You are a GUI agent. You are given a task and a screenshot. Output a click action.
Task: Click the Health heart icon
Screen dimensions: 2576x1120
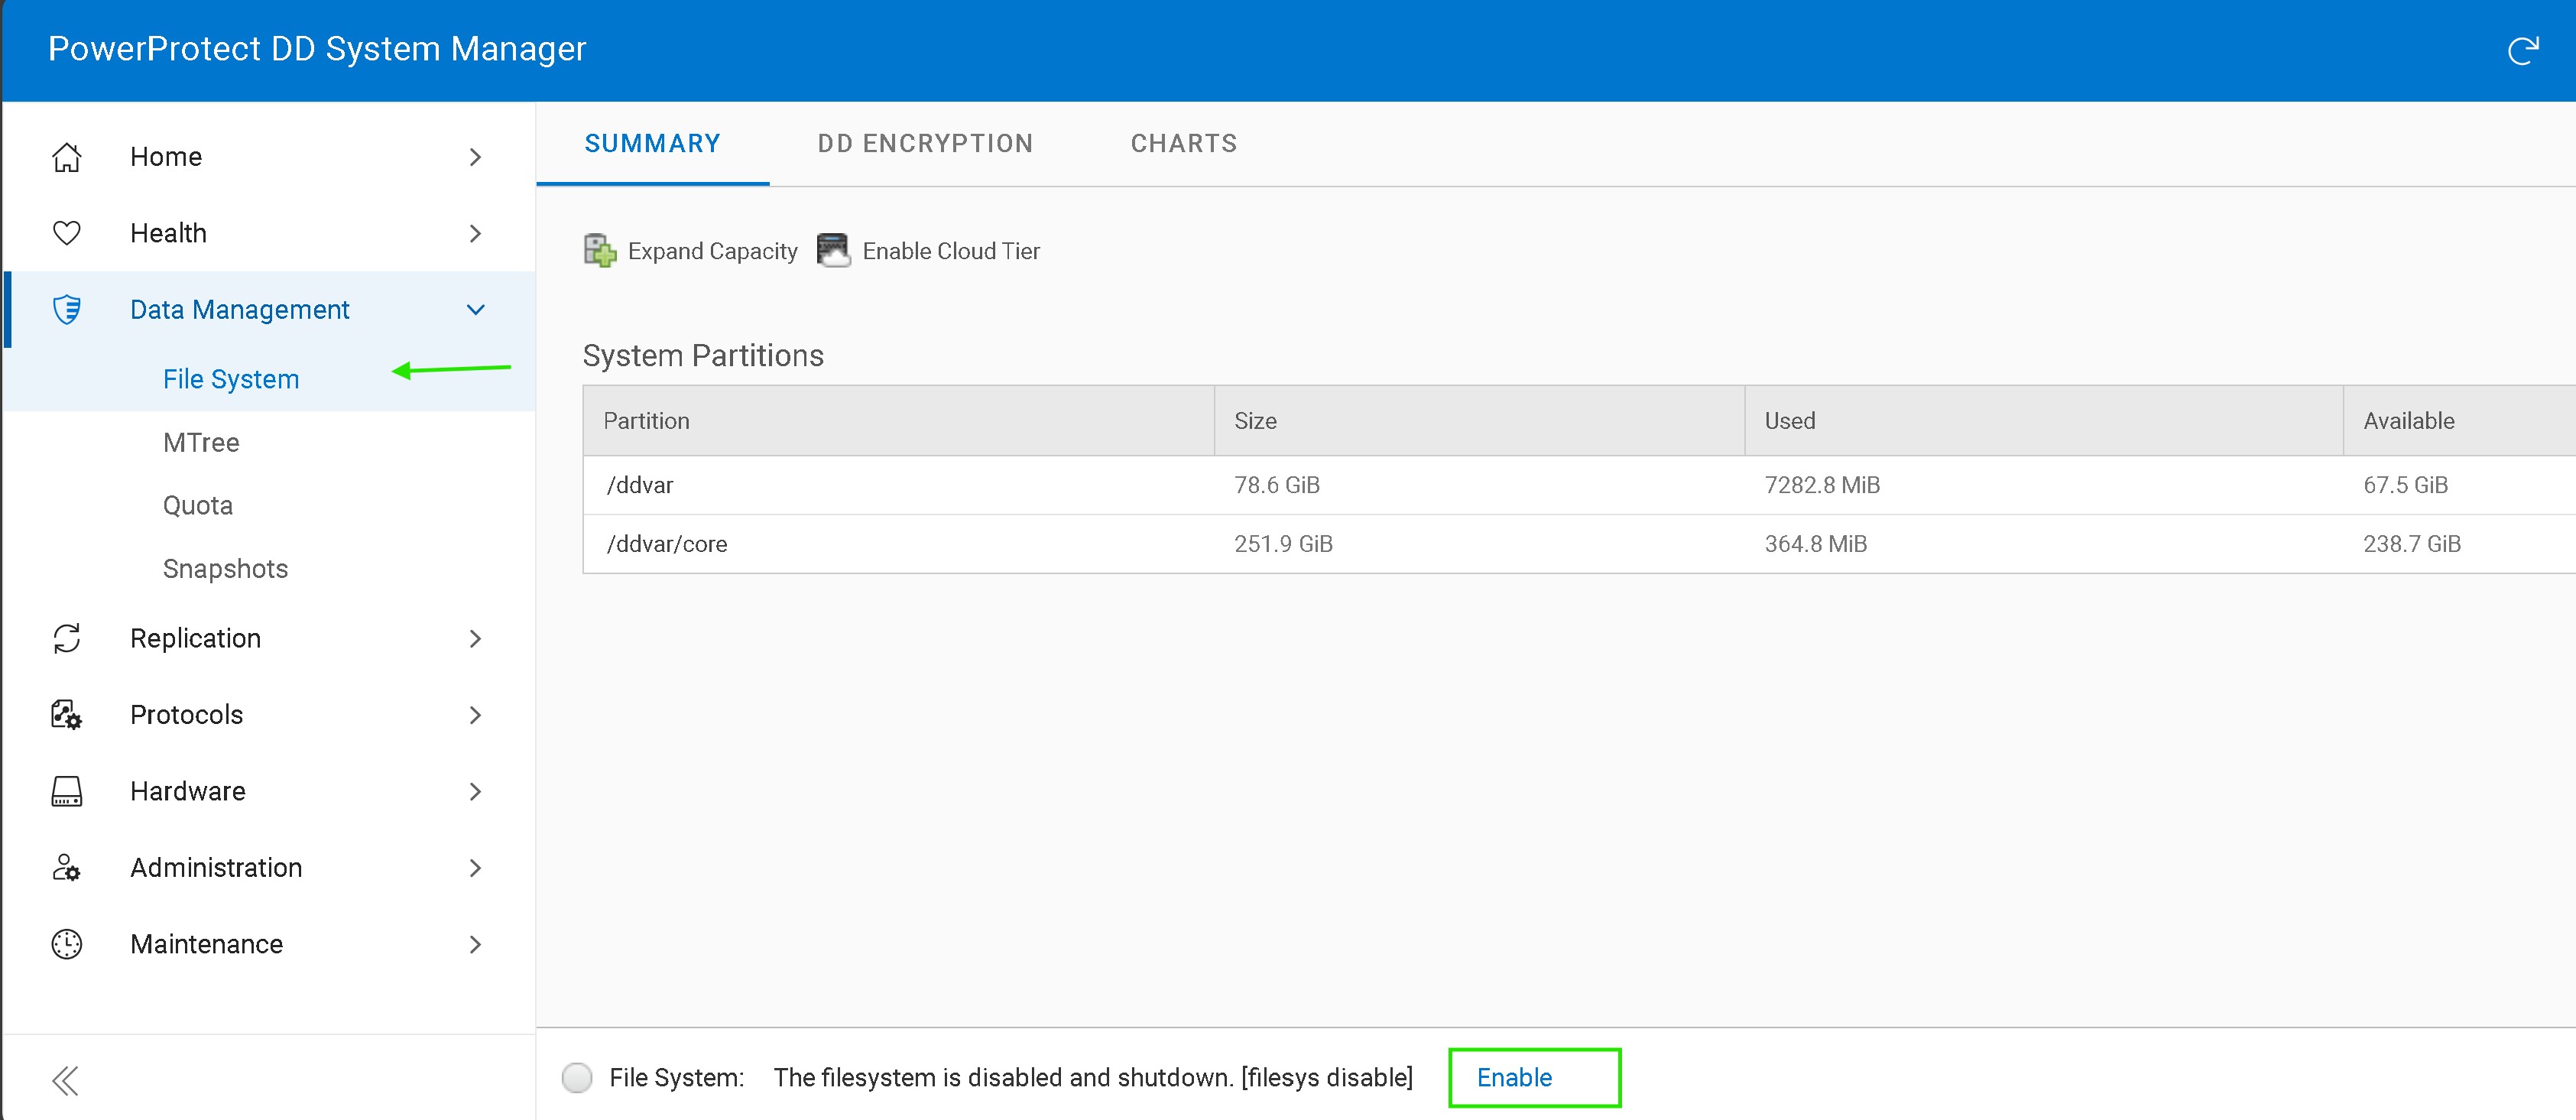click(67, 233)
